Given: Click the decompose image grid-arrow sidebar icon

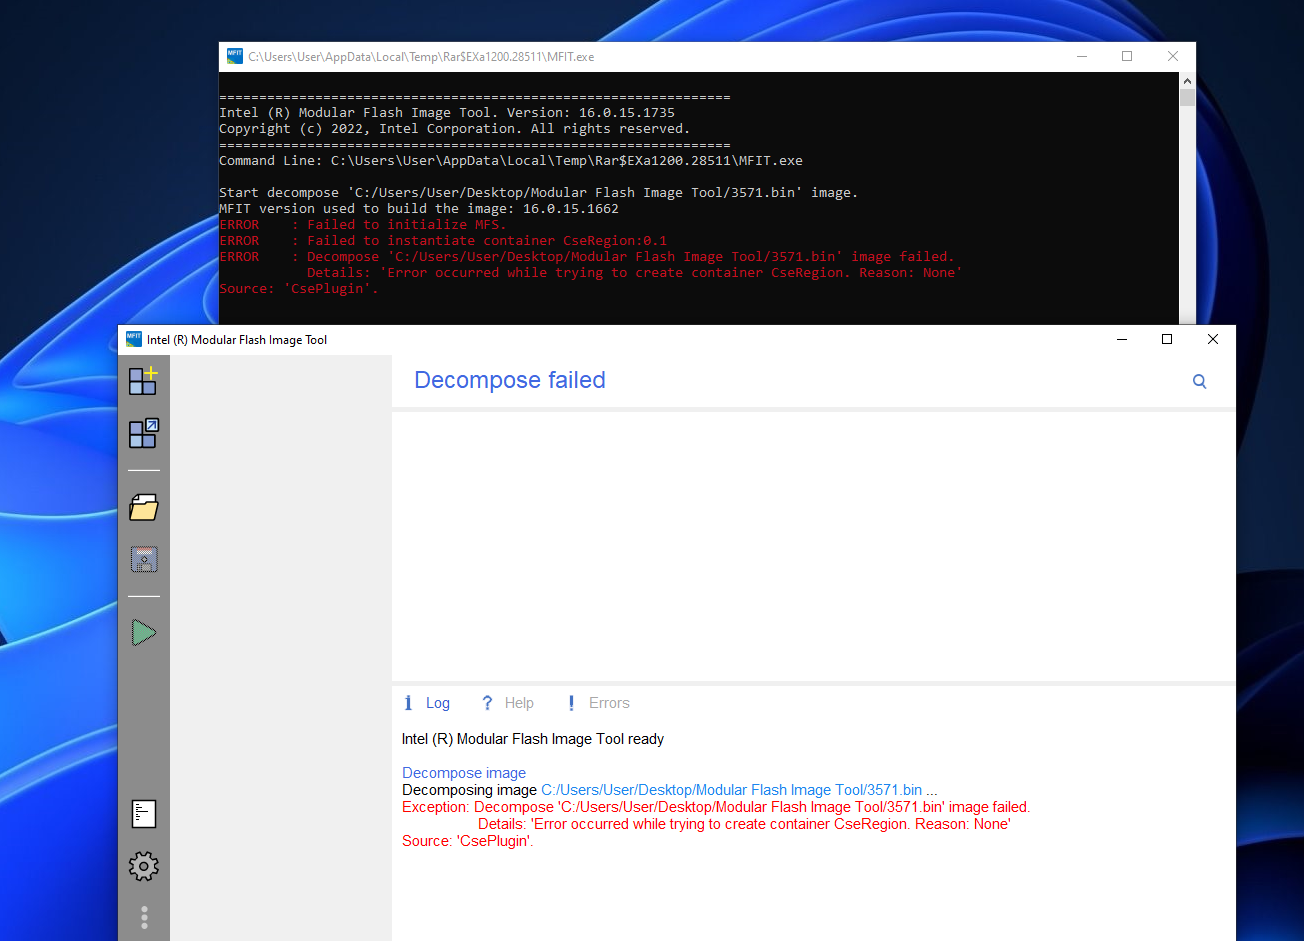Looking at the screenshot, I should coord(144,433).
